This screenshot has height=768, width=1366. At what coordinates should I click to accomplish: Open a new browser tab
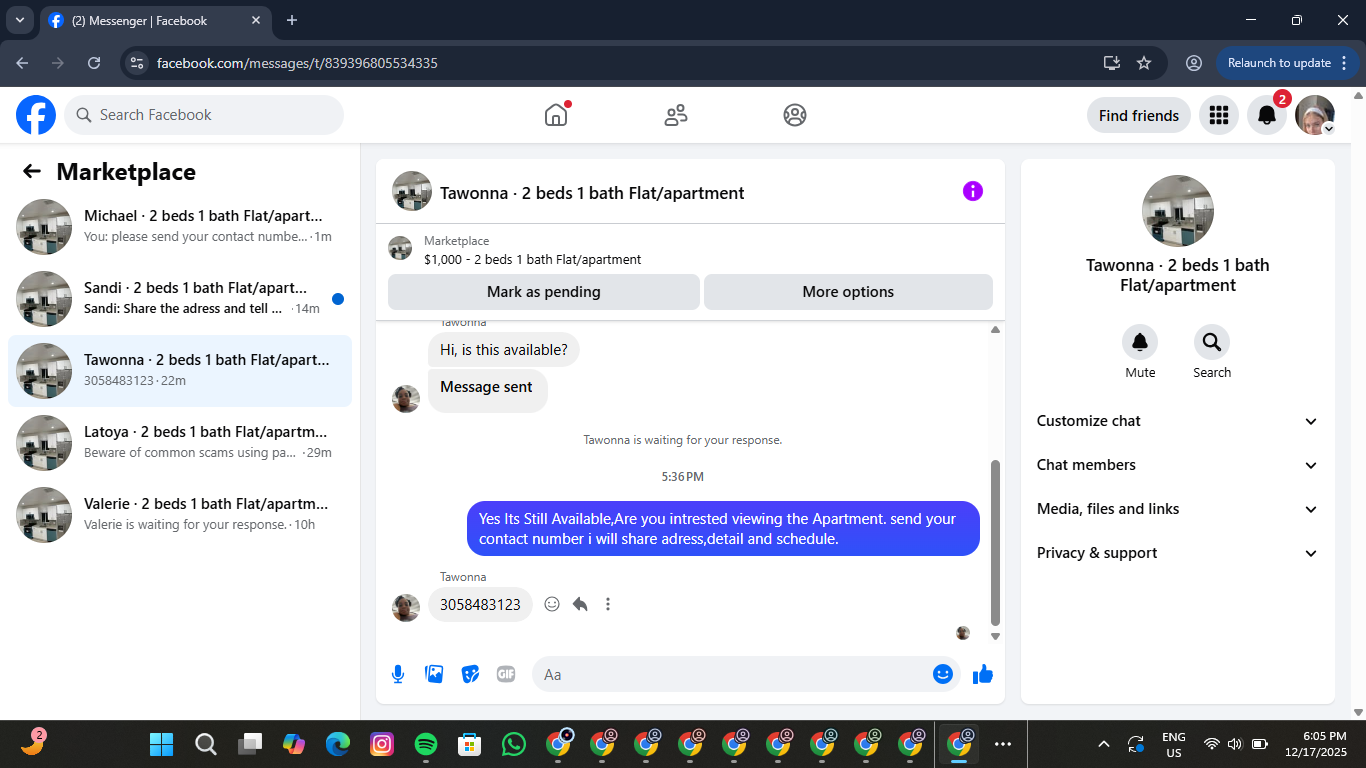coord(292,20)
